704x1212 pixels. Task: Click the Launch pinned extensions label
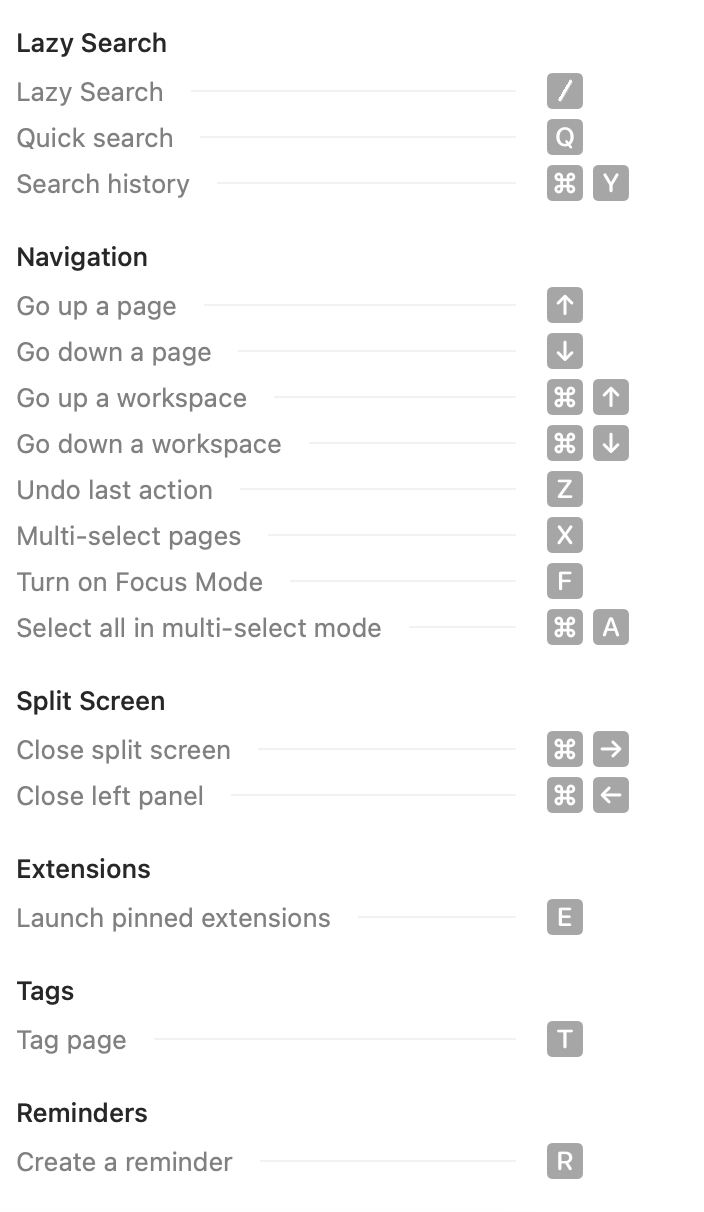(173, 918)
